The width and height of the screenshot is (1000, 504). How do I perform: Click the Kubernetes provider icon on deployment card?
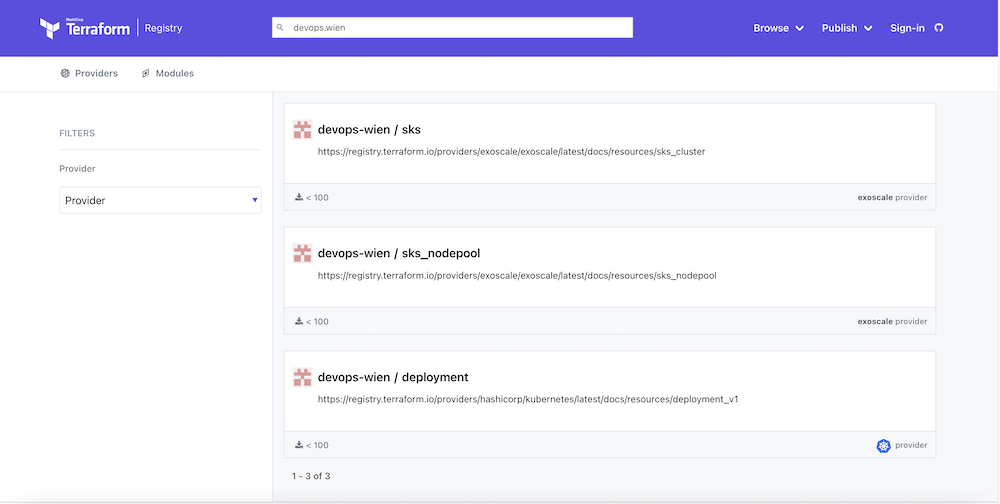883,445
